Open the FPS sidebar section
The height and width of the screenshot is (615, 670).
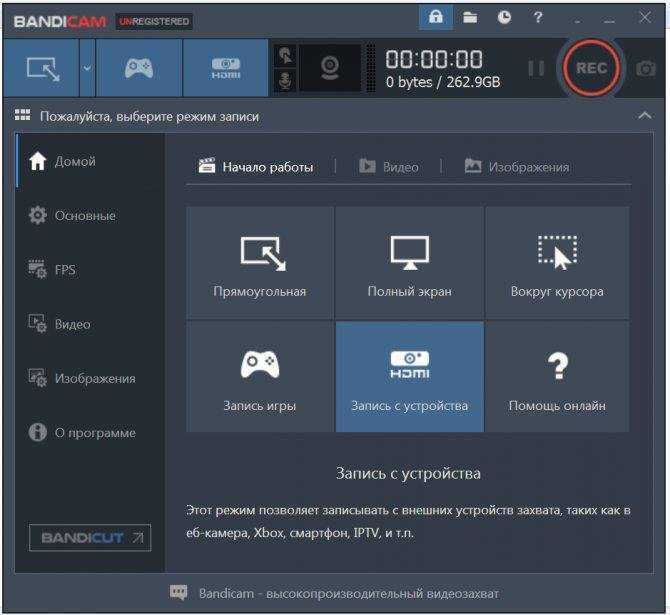(x=90, y=270)
